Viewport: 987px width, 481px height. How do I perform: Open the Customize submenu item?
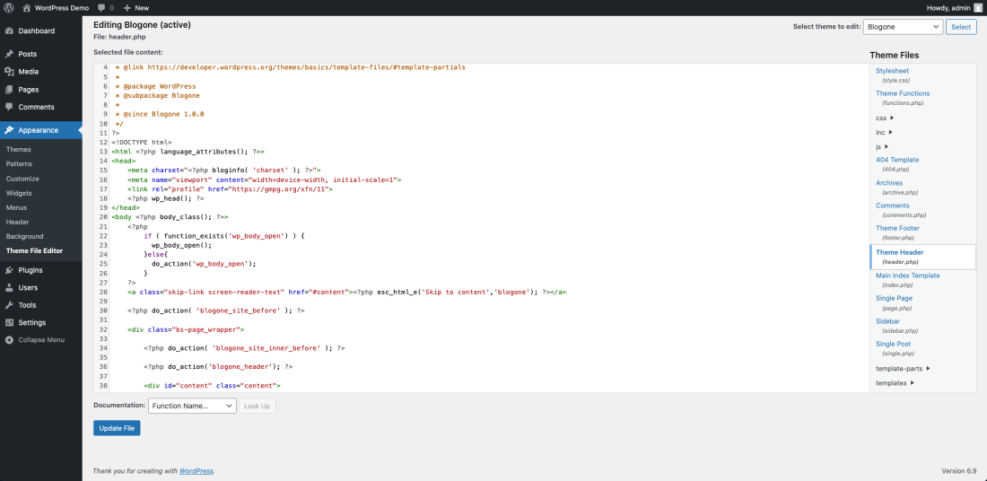coord(22,179)
